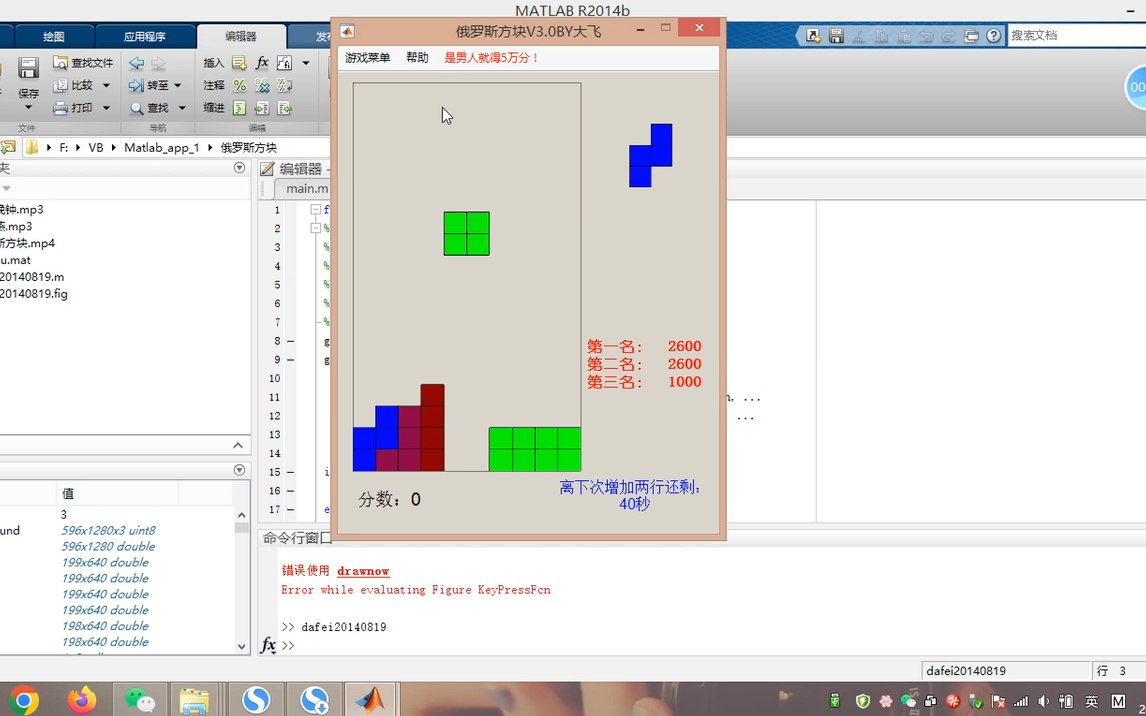Comment code with the % icon
The height and width of the screenshot is (716, 1146).
(239, 85)
